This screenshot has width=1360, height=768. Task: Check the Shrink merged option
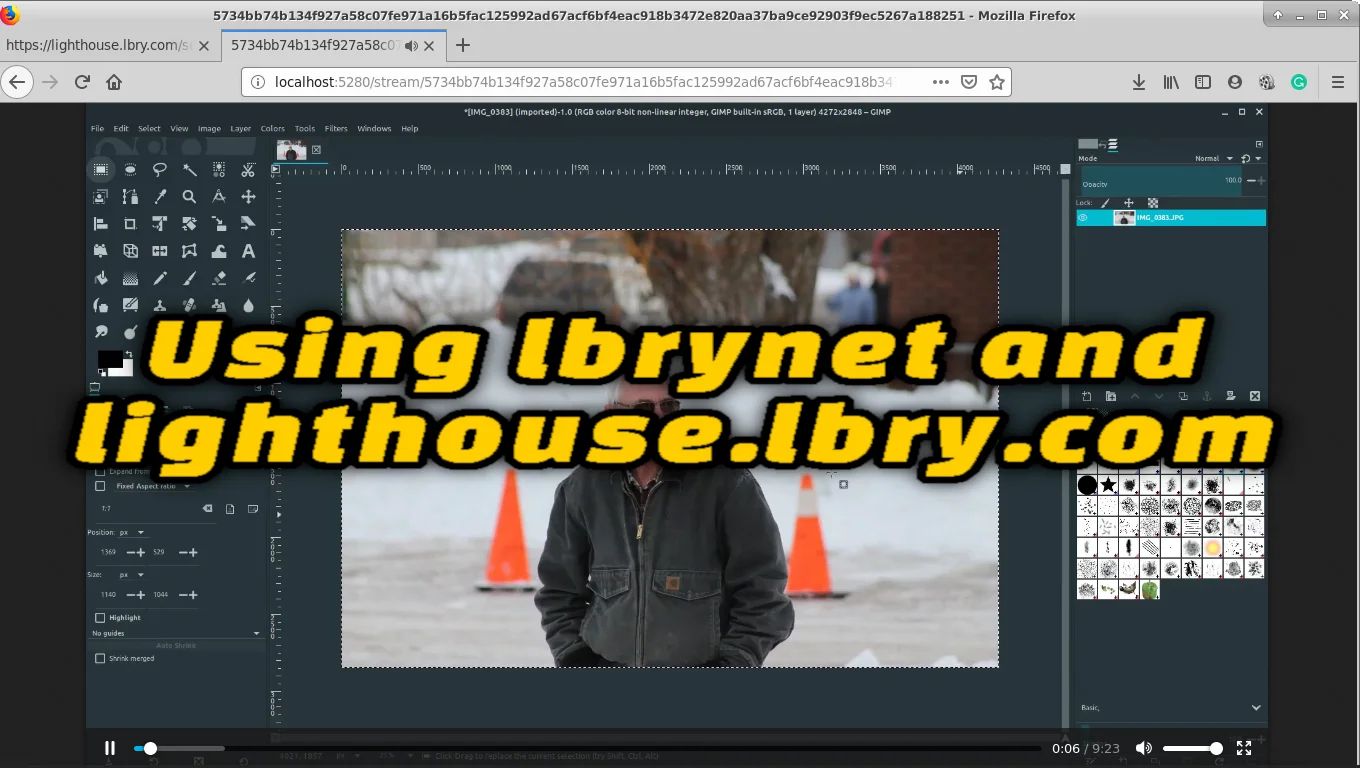pos(100,658)
